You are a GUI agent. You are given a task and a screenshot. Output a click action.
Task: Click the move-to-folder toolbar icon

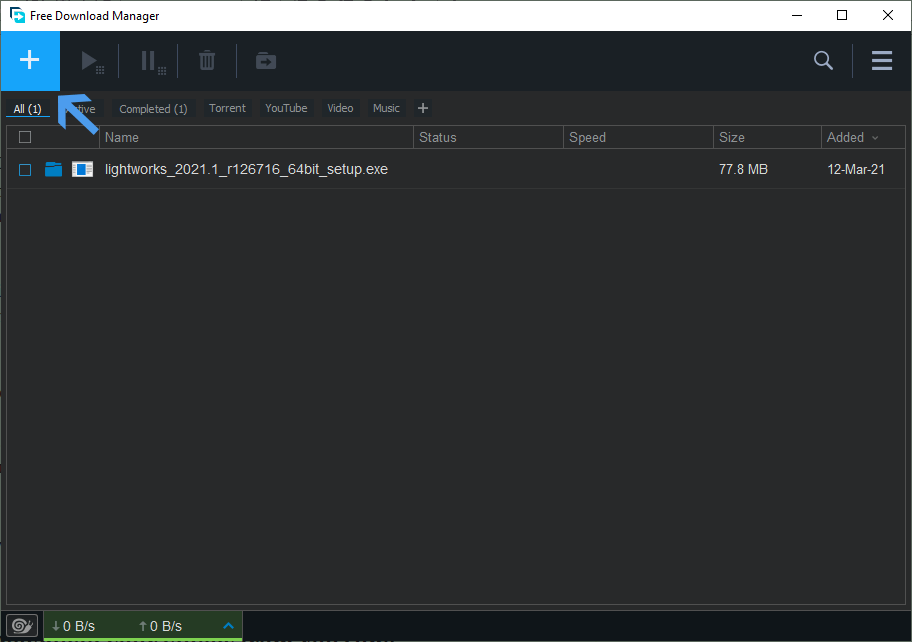click(x=266, y=60)
